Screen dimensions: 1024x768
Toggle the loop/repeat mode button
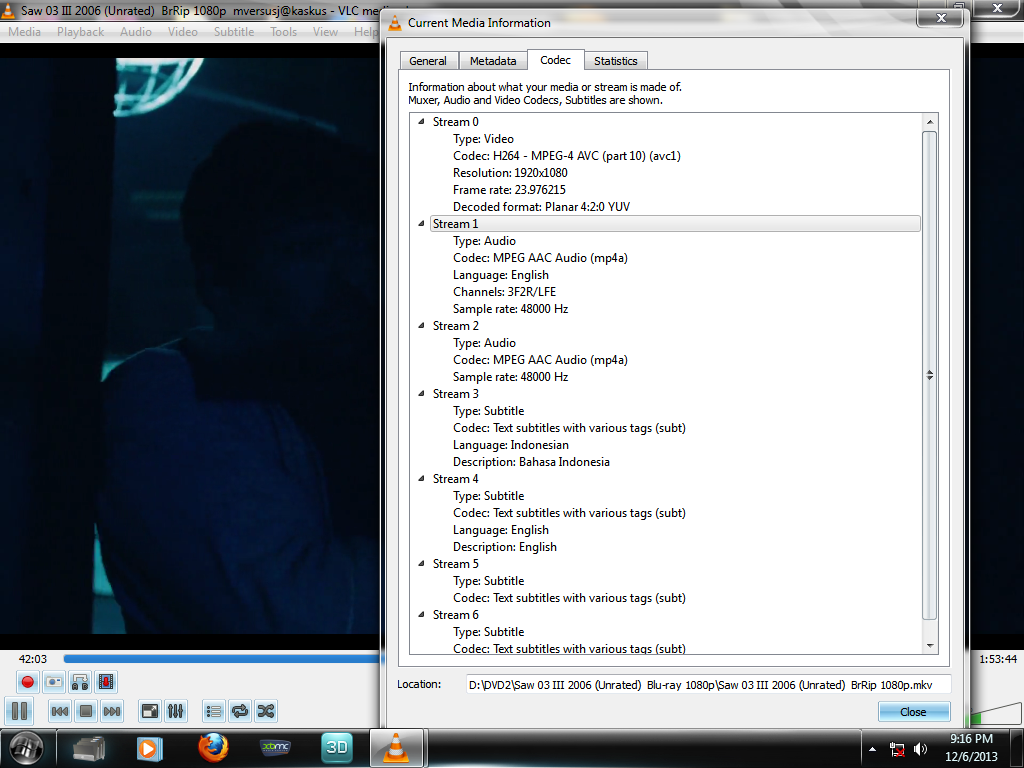(240, 711)
